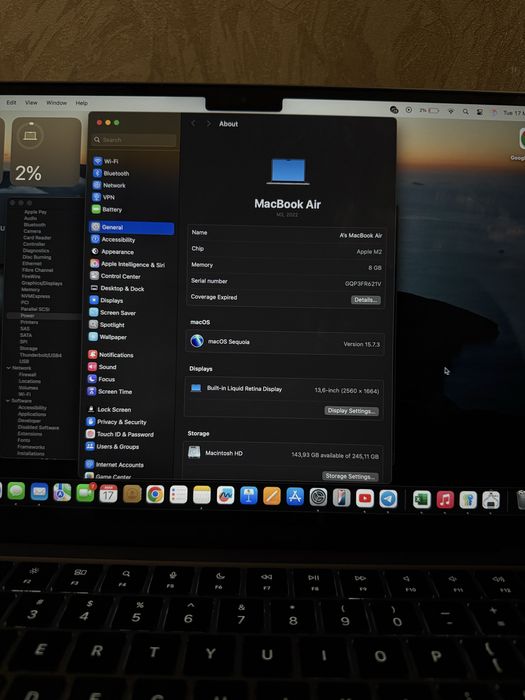Viewport: 525px width, 700px height.
Task: Open Users & Groups settings
Action: [x=112, y=446]
